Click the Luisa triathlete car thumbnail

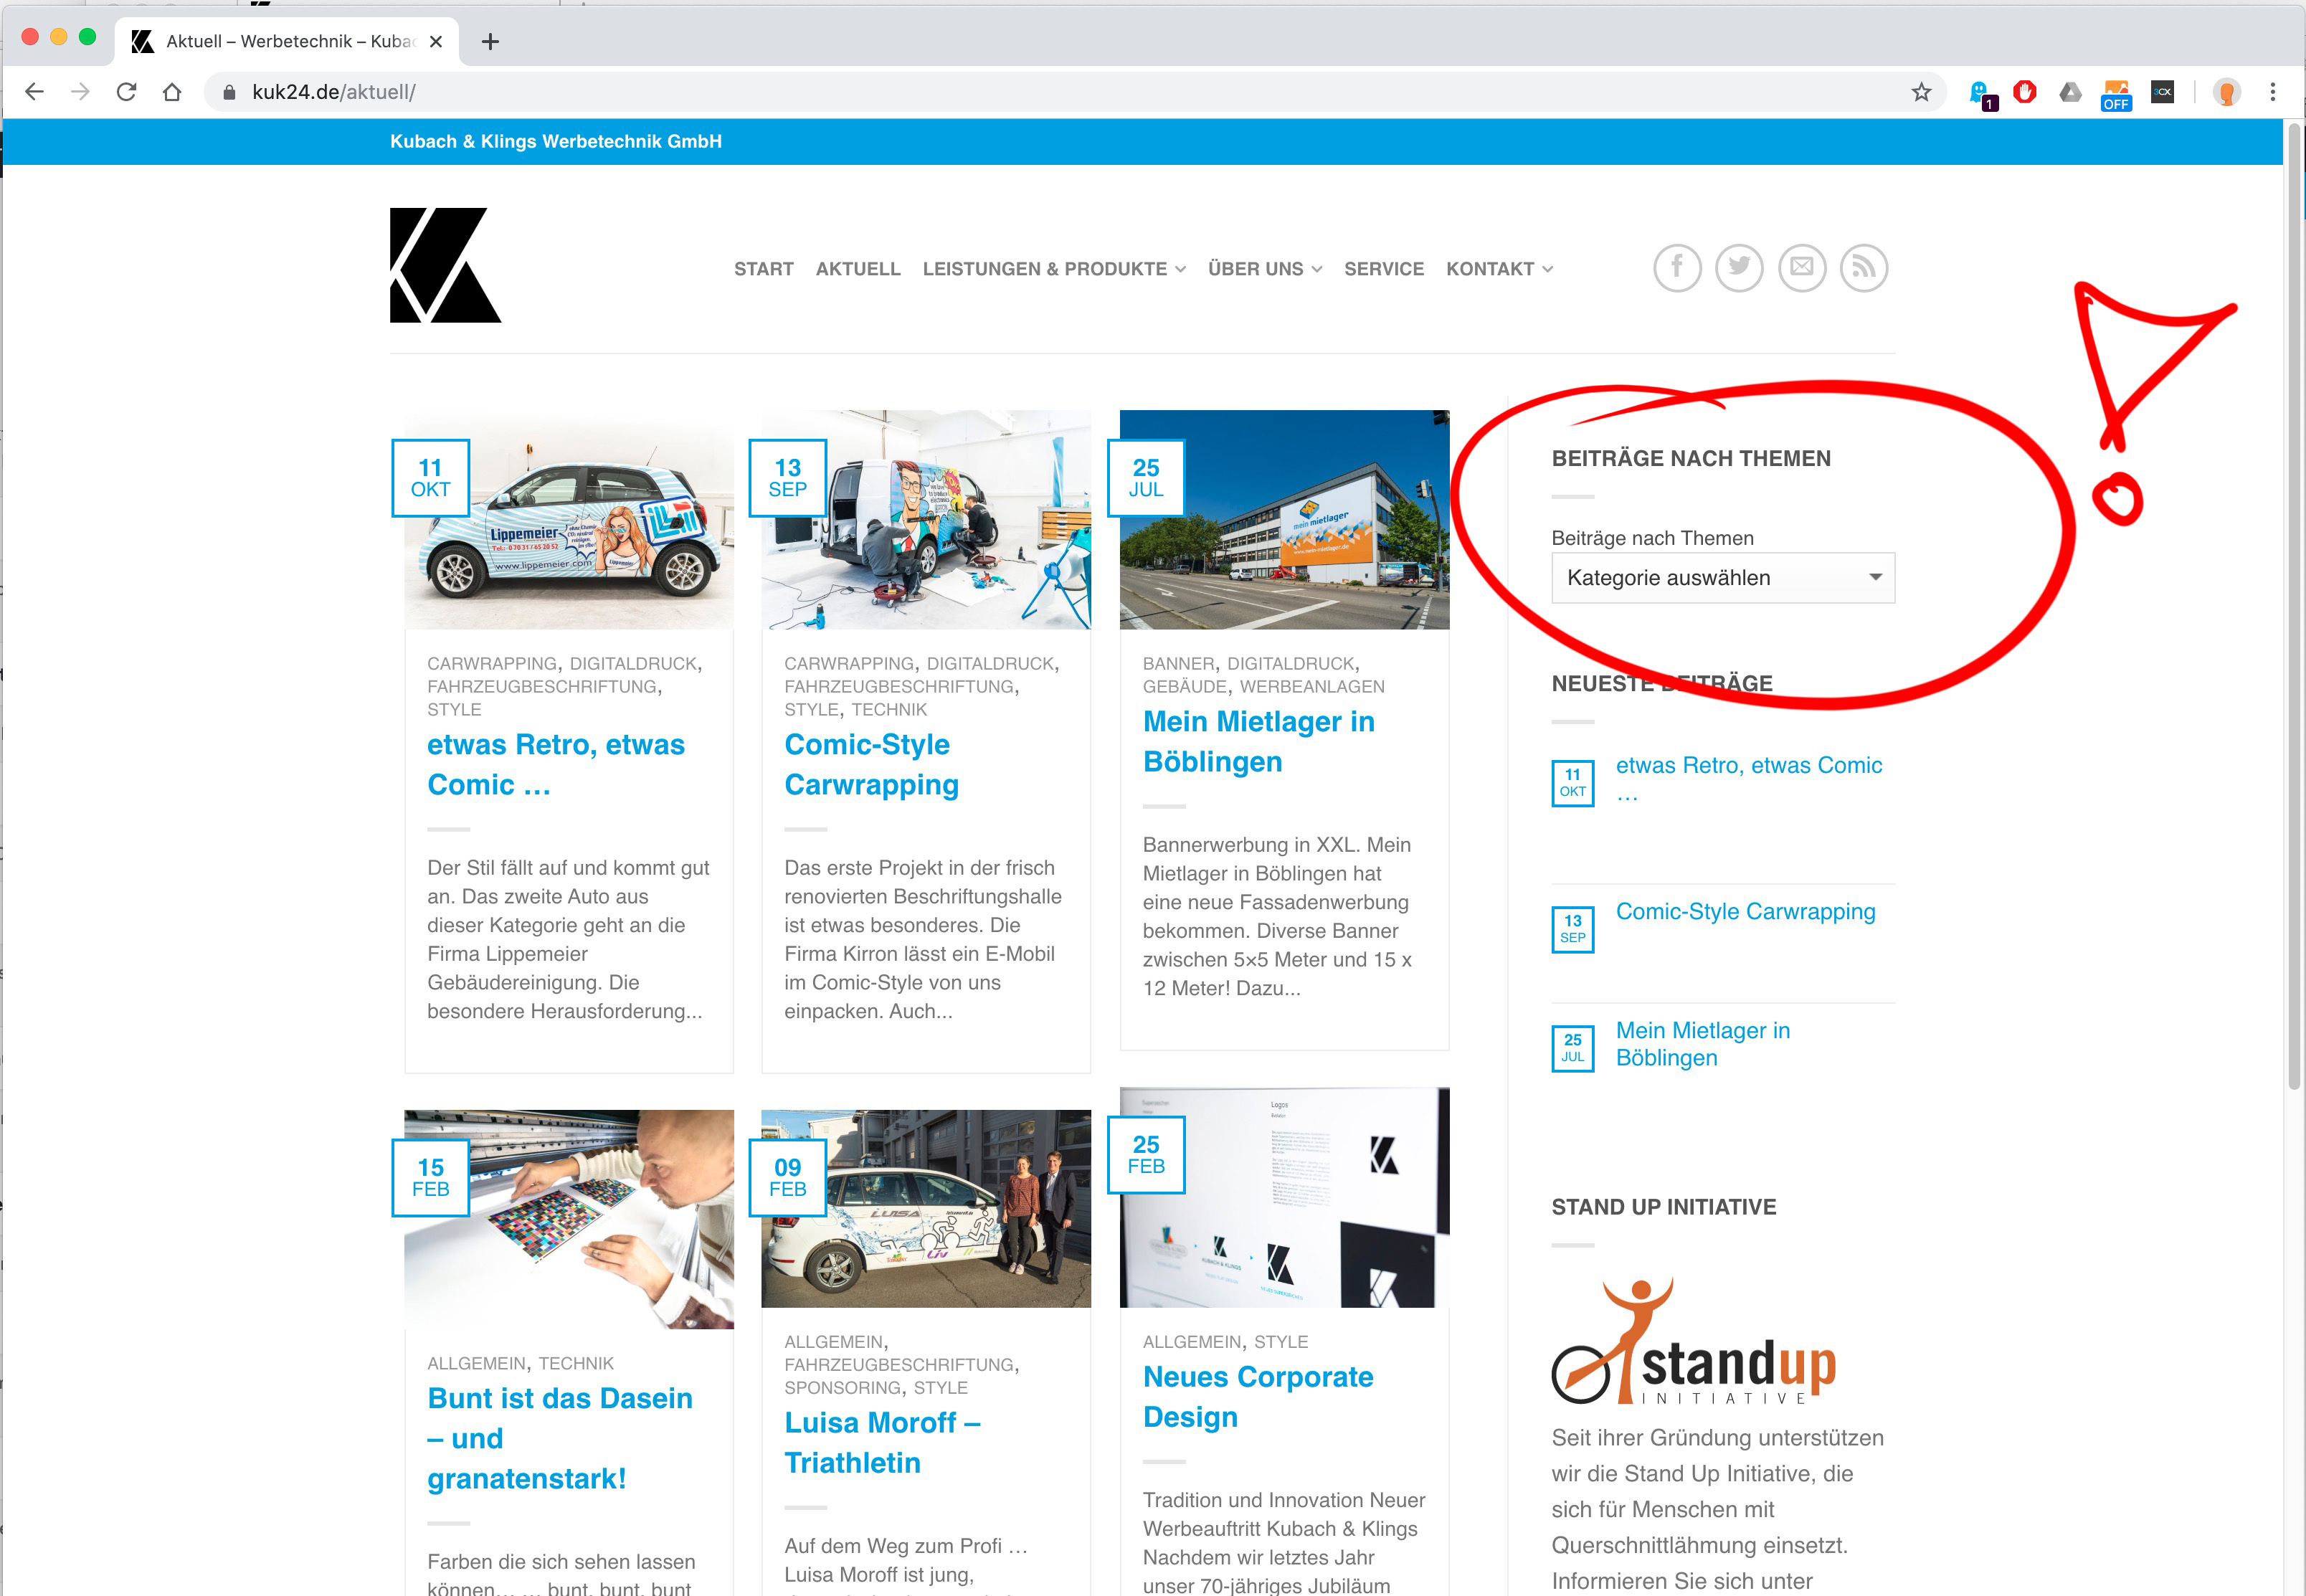click(926, 1208)
